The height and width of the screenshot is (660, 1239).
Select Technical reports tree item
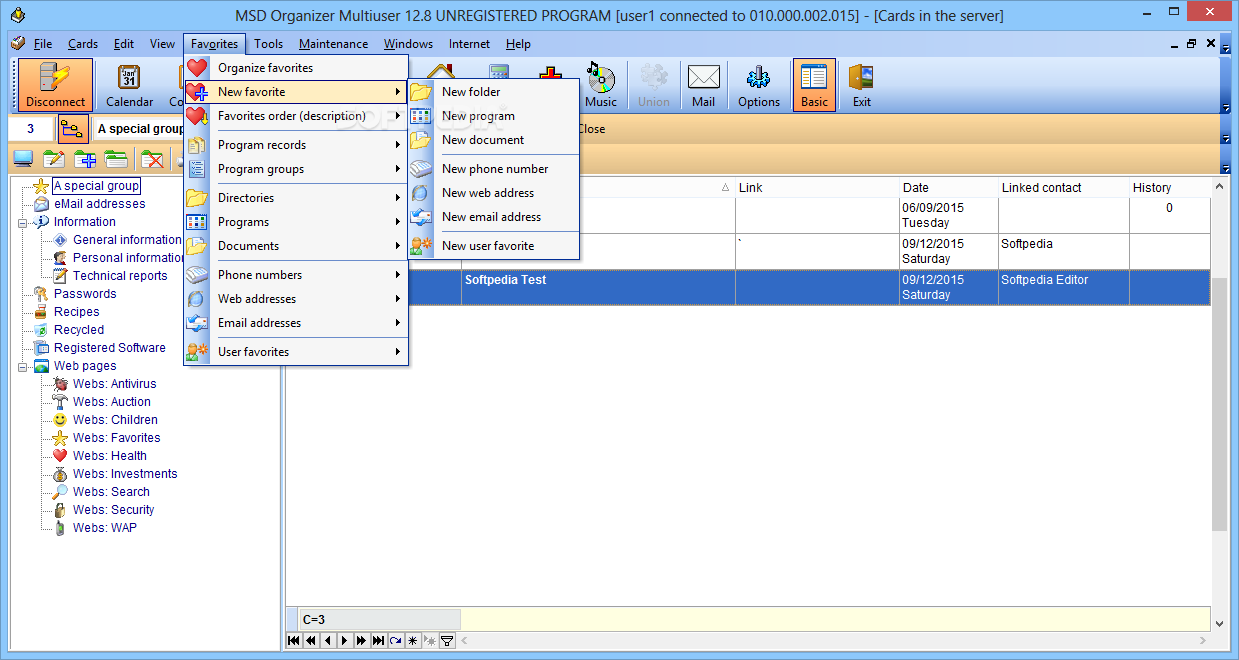point(120,276)
